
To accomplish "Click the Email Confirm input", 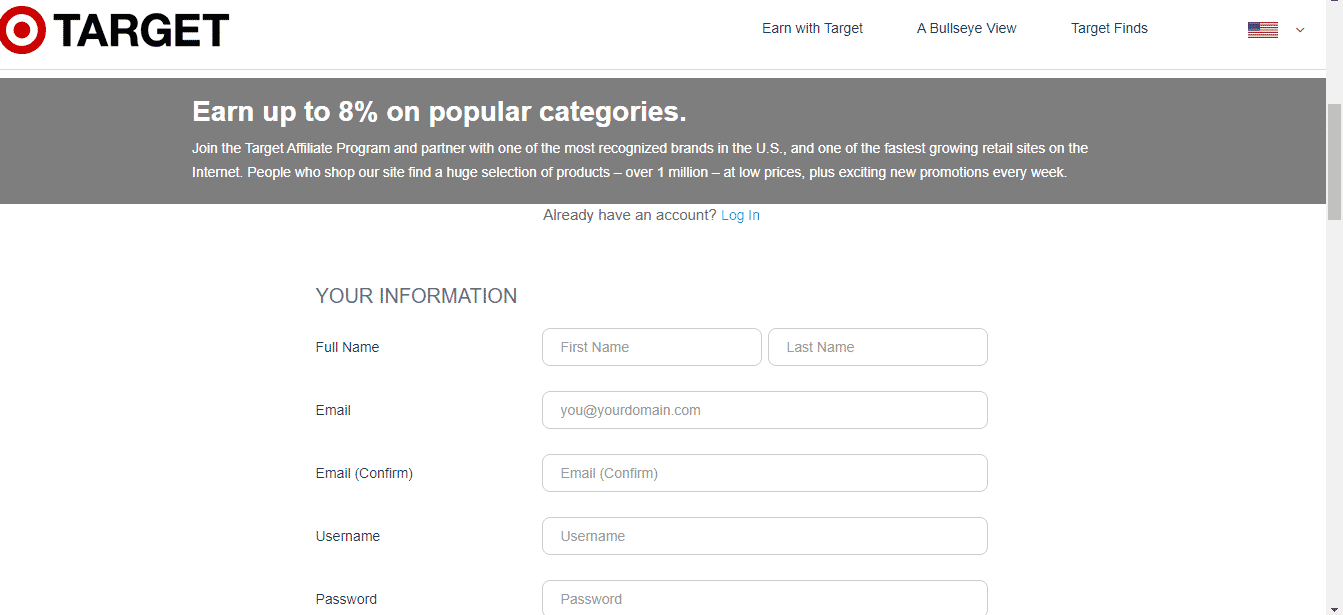I will 764,473.
